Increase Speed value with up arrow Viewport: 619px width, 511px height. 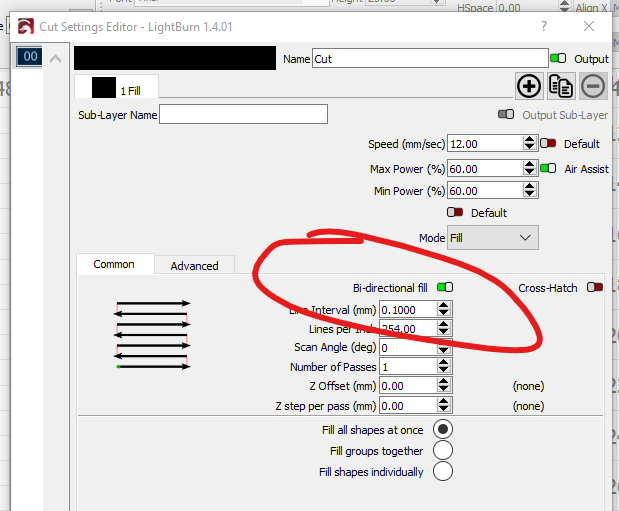tap(529, 139)
